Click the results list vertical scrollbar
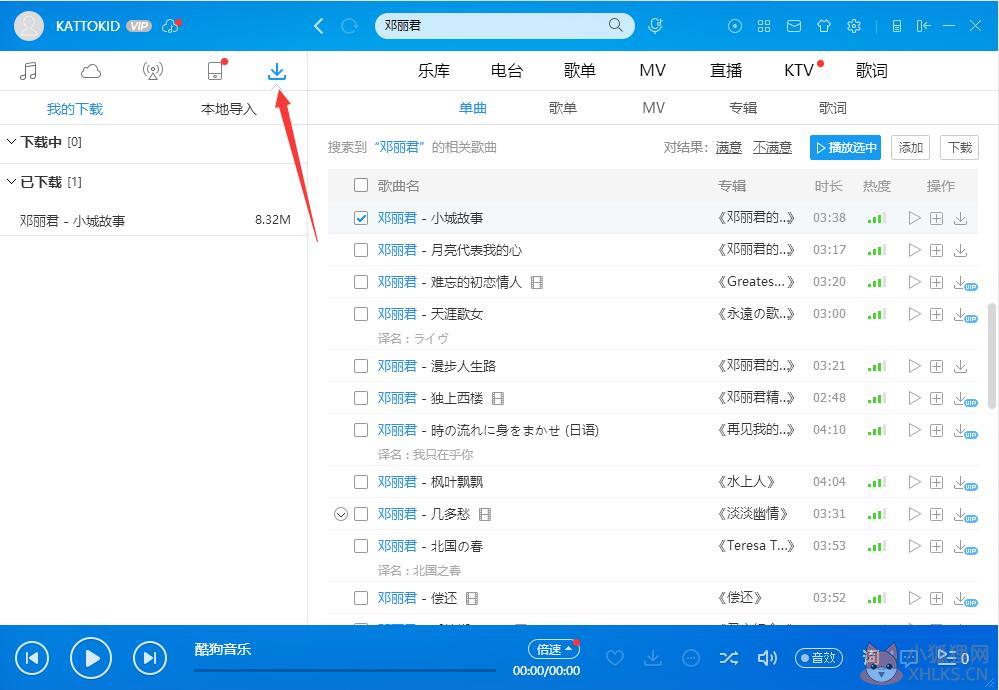The height and width of the screenshot is (690, 999). [x=992, y=356]
